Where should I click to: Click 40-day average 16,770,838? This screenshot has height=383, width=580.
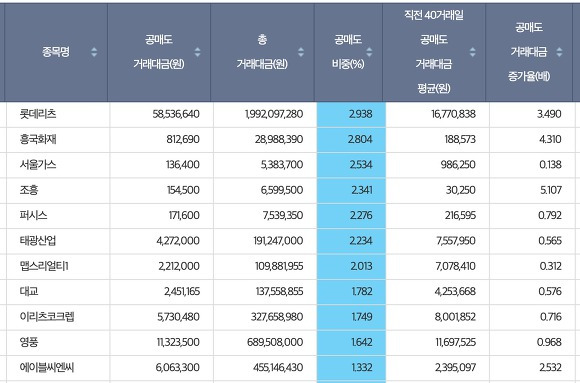pyautogui.click(x=453, y=114)
